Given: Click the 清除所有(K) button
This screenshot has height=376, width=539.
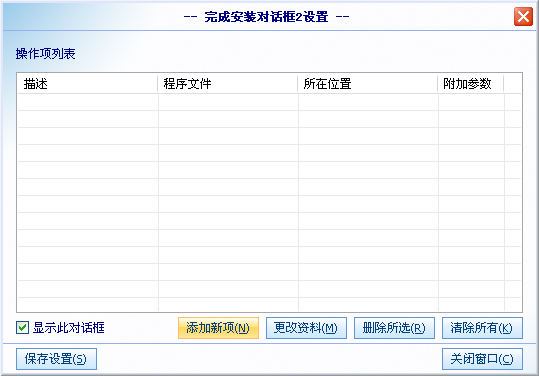Looking at the screenshot, I should click(x=482, y=328).
